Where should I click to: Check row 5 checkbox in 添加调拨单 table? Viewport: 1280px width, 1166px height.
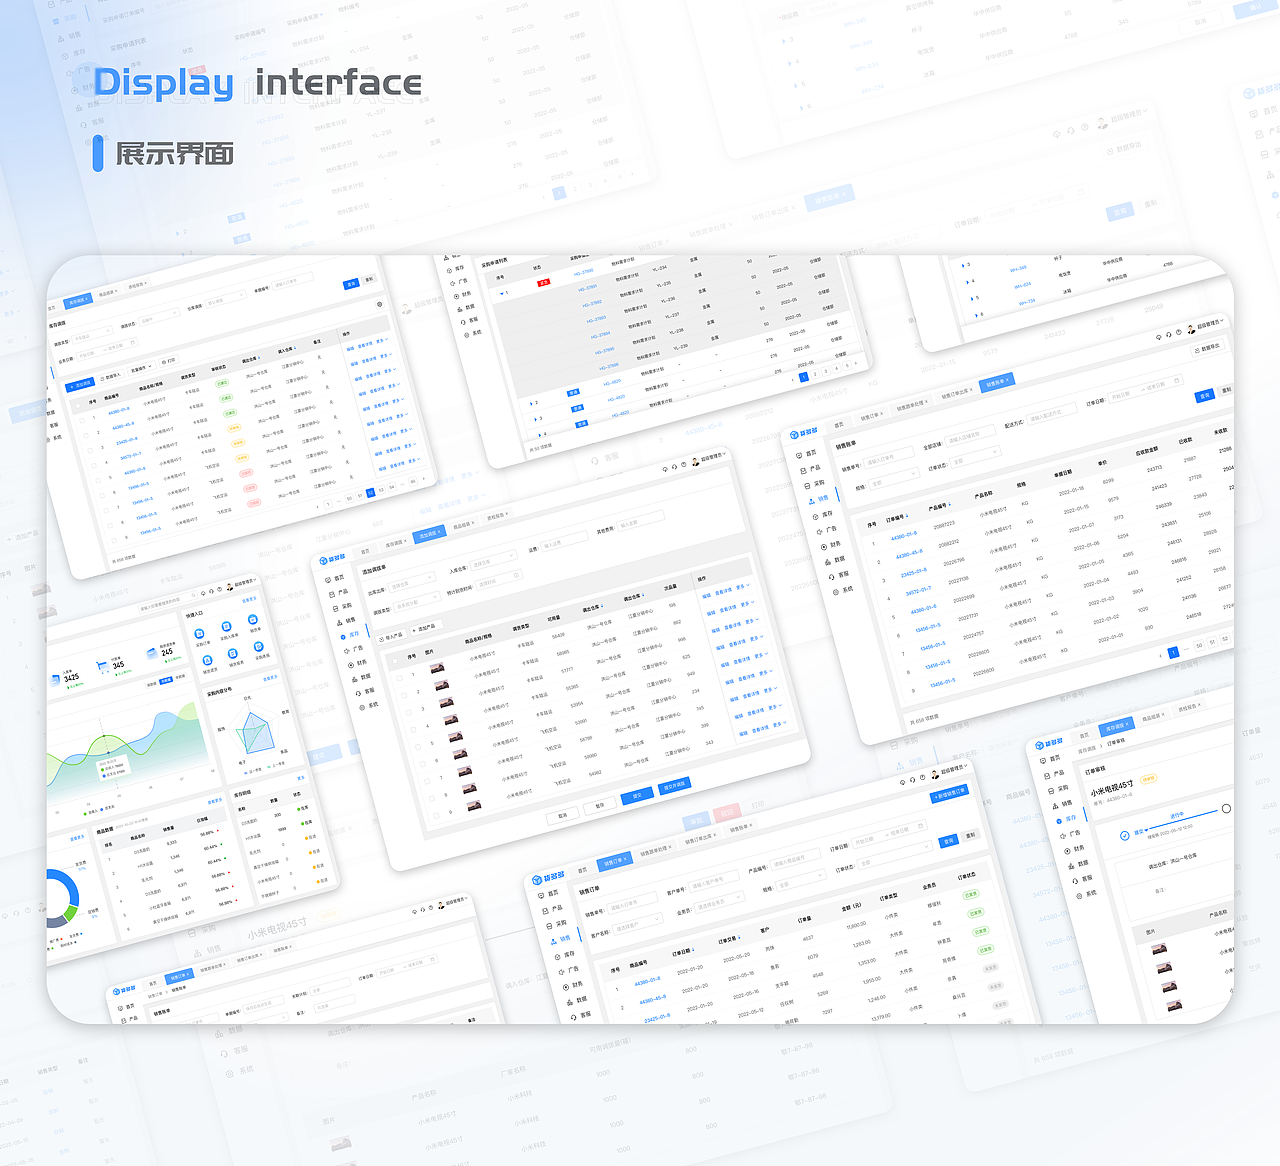(418, 747)
